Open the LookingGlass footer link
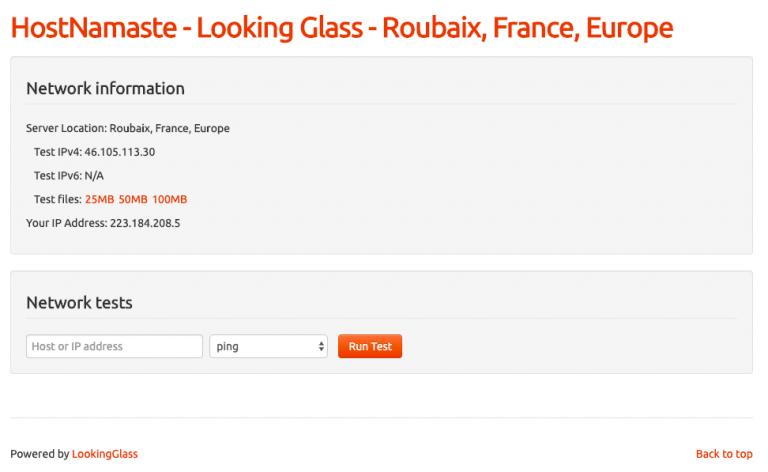The width and height of the screenshot is (768, 472). click(x=105, y=454)
